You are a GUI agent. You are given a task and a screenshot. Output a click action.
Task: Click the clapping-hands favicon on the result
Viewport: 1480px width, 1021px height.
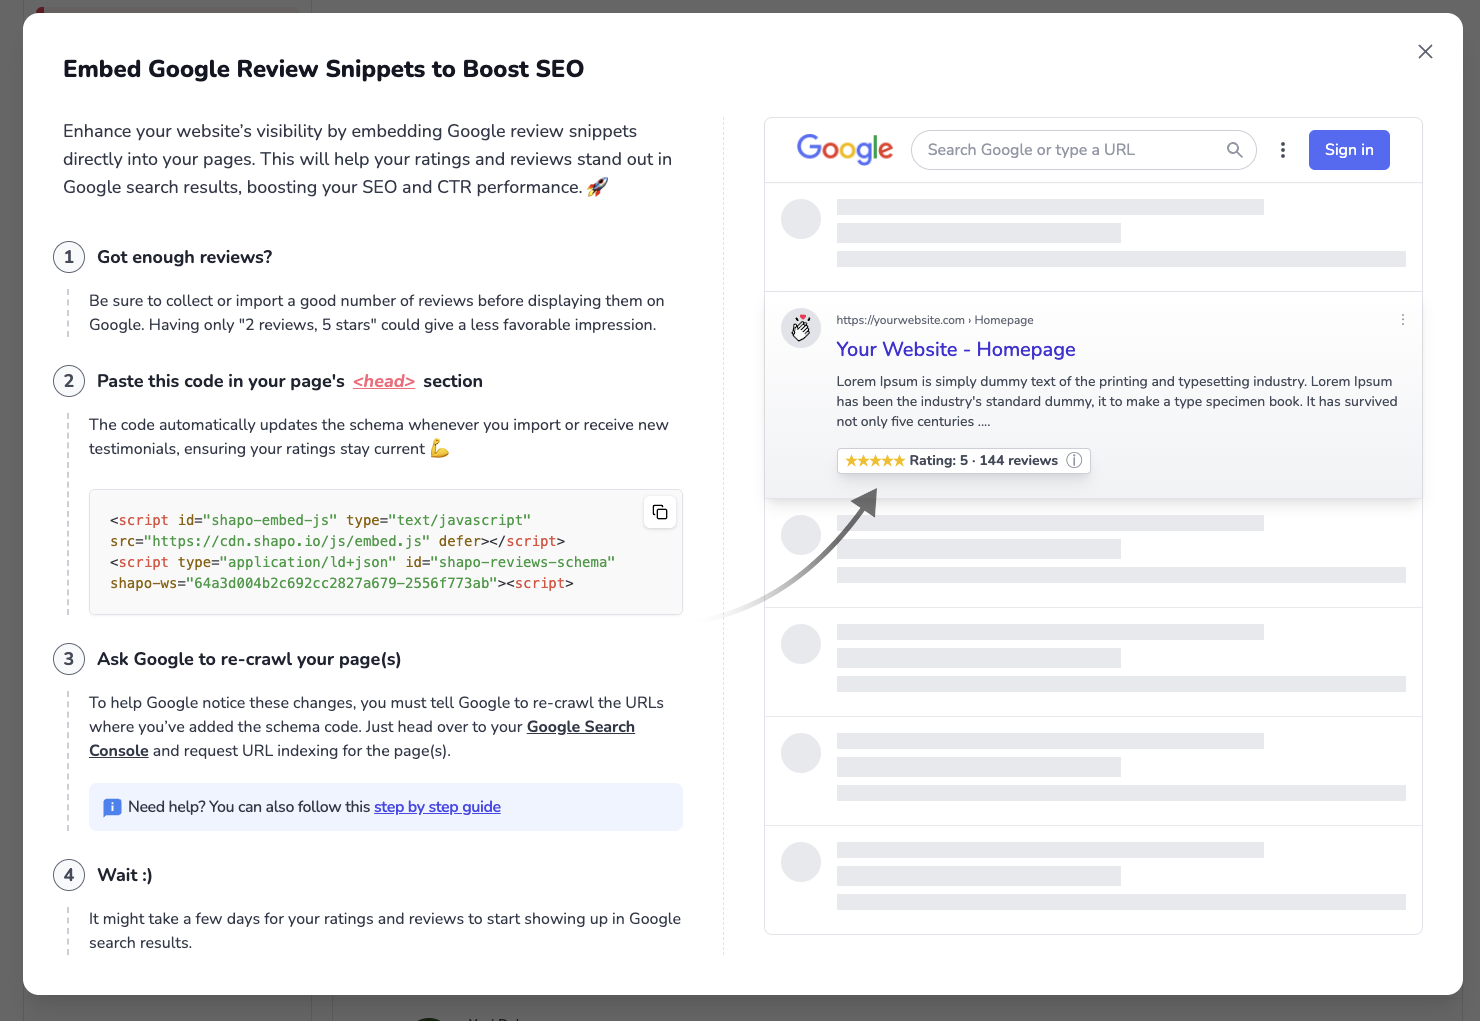coord(800,328)
